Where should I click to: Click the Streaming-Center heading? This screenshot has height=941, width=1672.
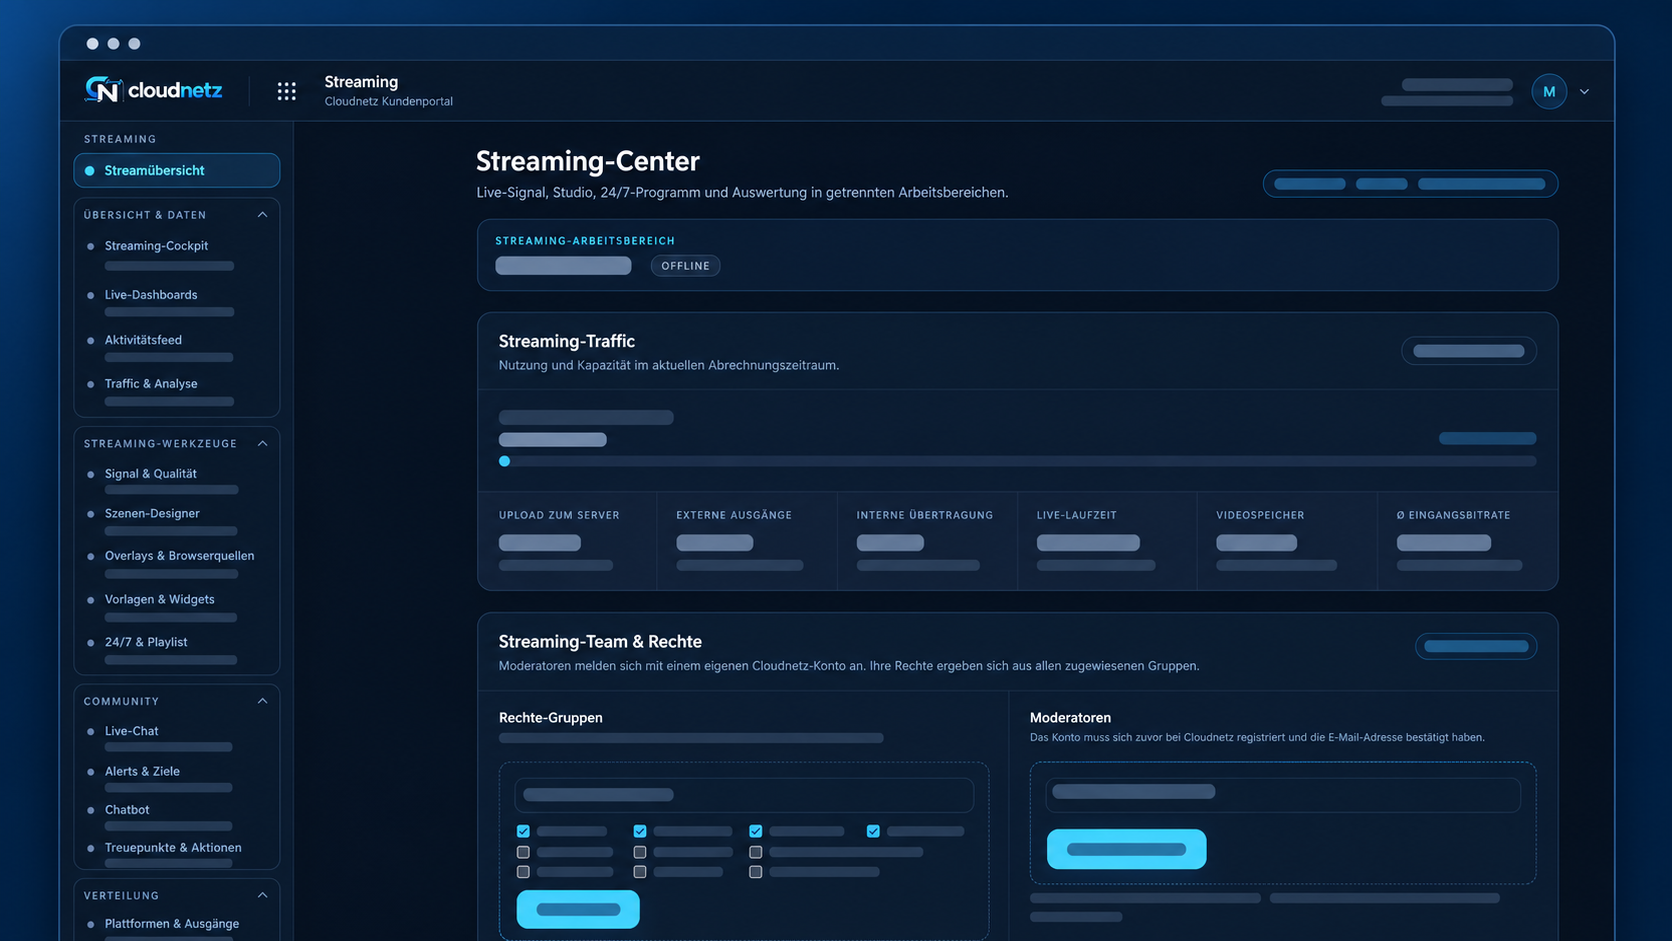click(588, 161)
